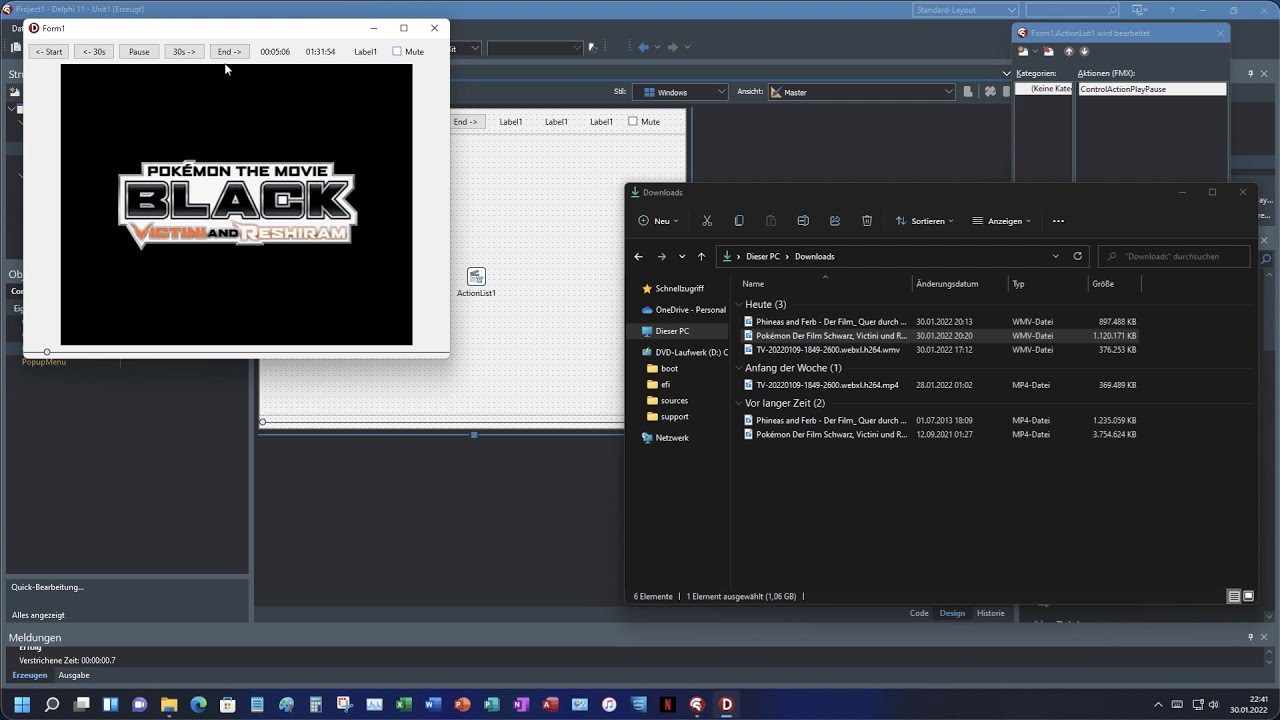Image resolution: width=1280 pixels, height=720 pixels.
Task: Open address bar history dropdown
Action: pyautogui.click(x=1055, y=256)
